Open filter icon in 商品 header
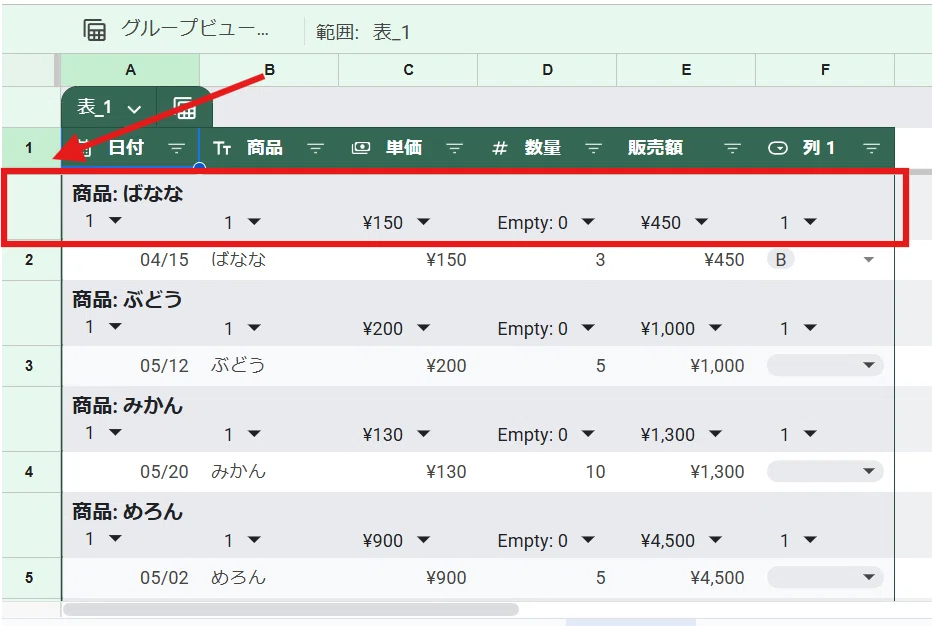Screen dimensions: 932x626 (316, 148)
